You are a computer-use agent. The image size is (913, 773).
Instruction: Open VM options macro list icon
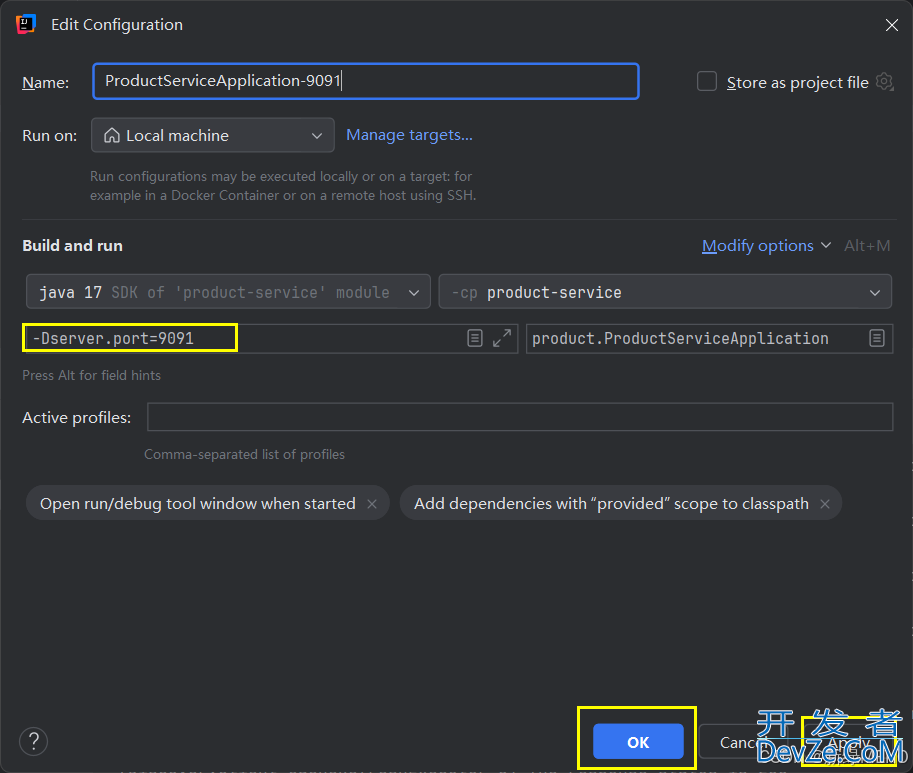tap(475, 338)
